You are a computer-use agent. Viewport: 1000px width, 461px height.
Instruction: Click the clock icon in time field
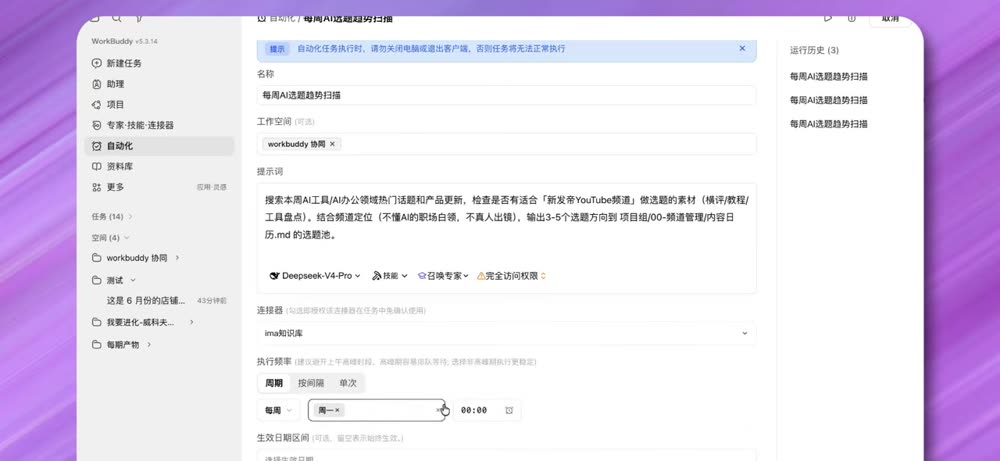[x=509, y=410]
